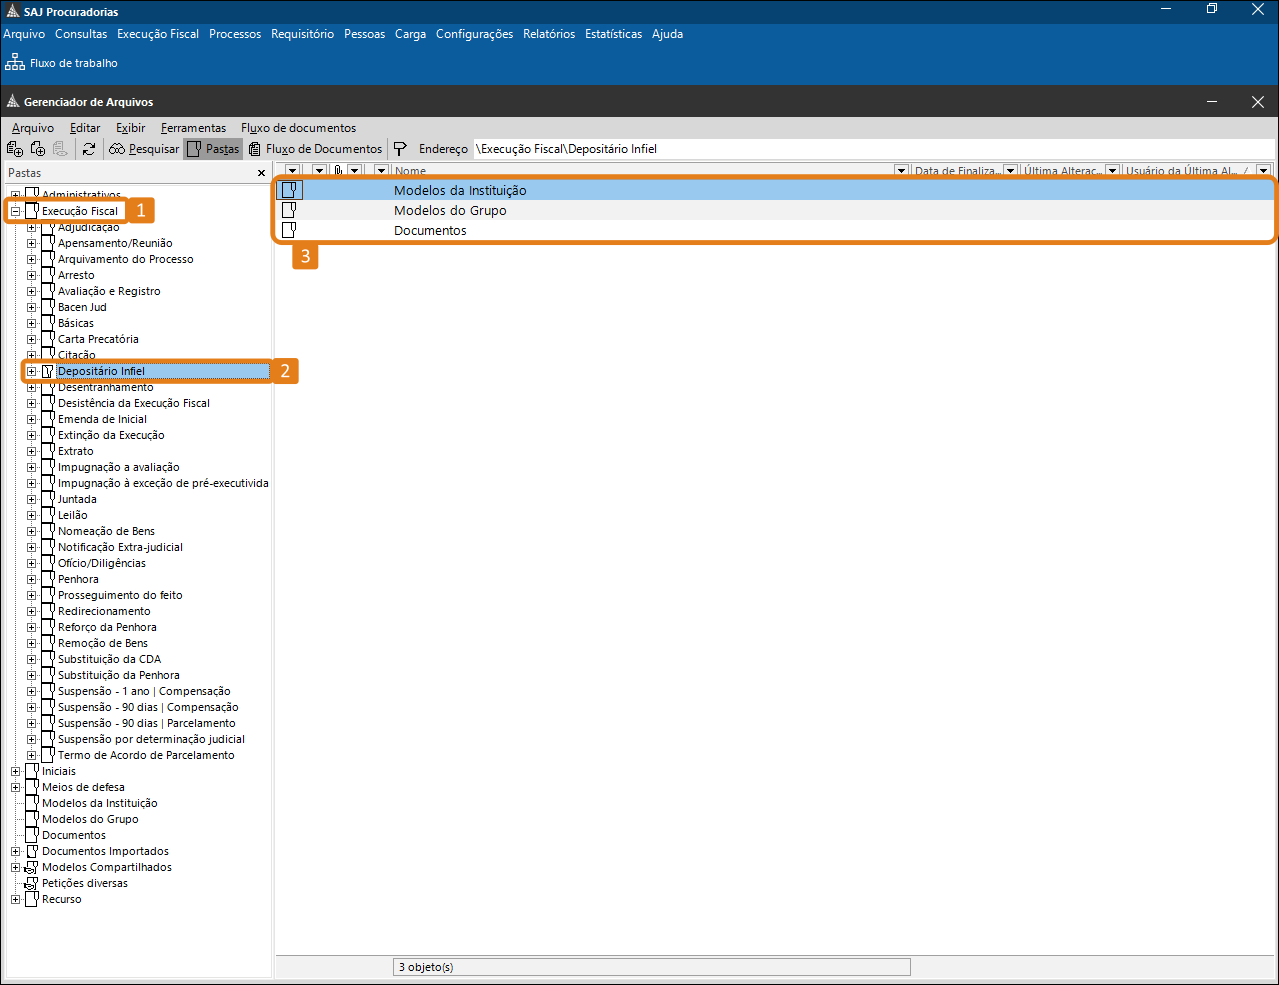Click the refresh icon in the toolbar
This screenshot has width=1279, height=985.
pos(89,149)
